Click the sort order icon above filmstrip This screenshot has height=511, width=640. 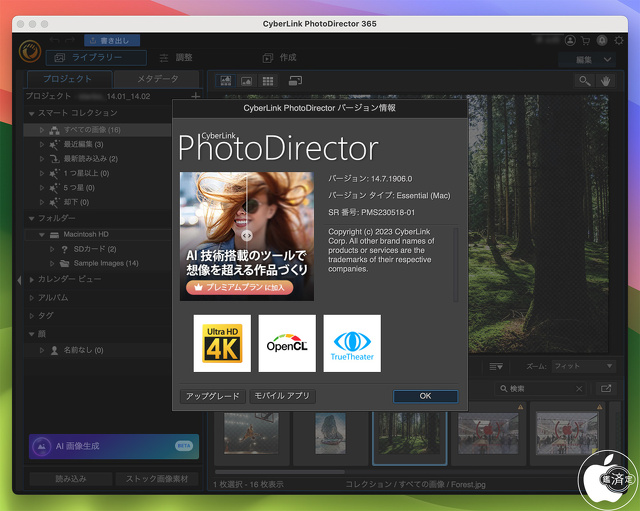[496, 367]
